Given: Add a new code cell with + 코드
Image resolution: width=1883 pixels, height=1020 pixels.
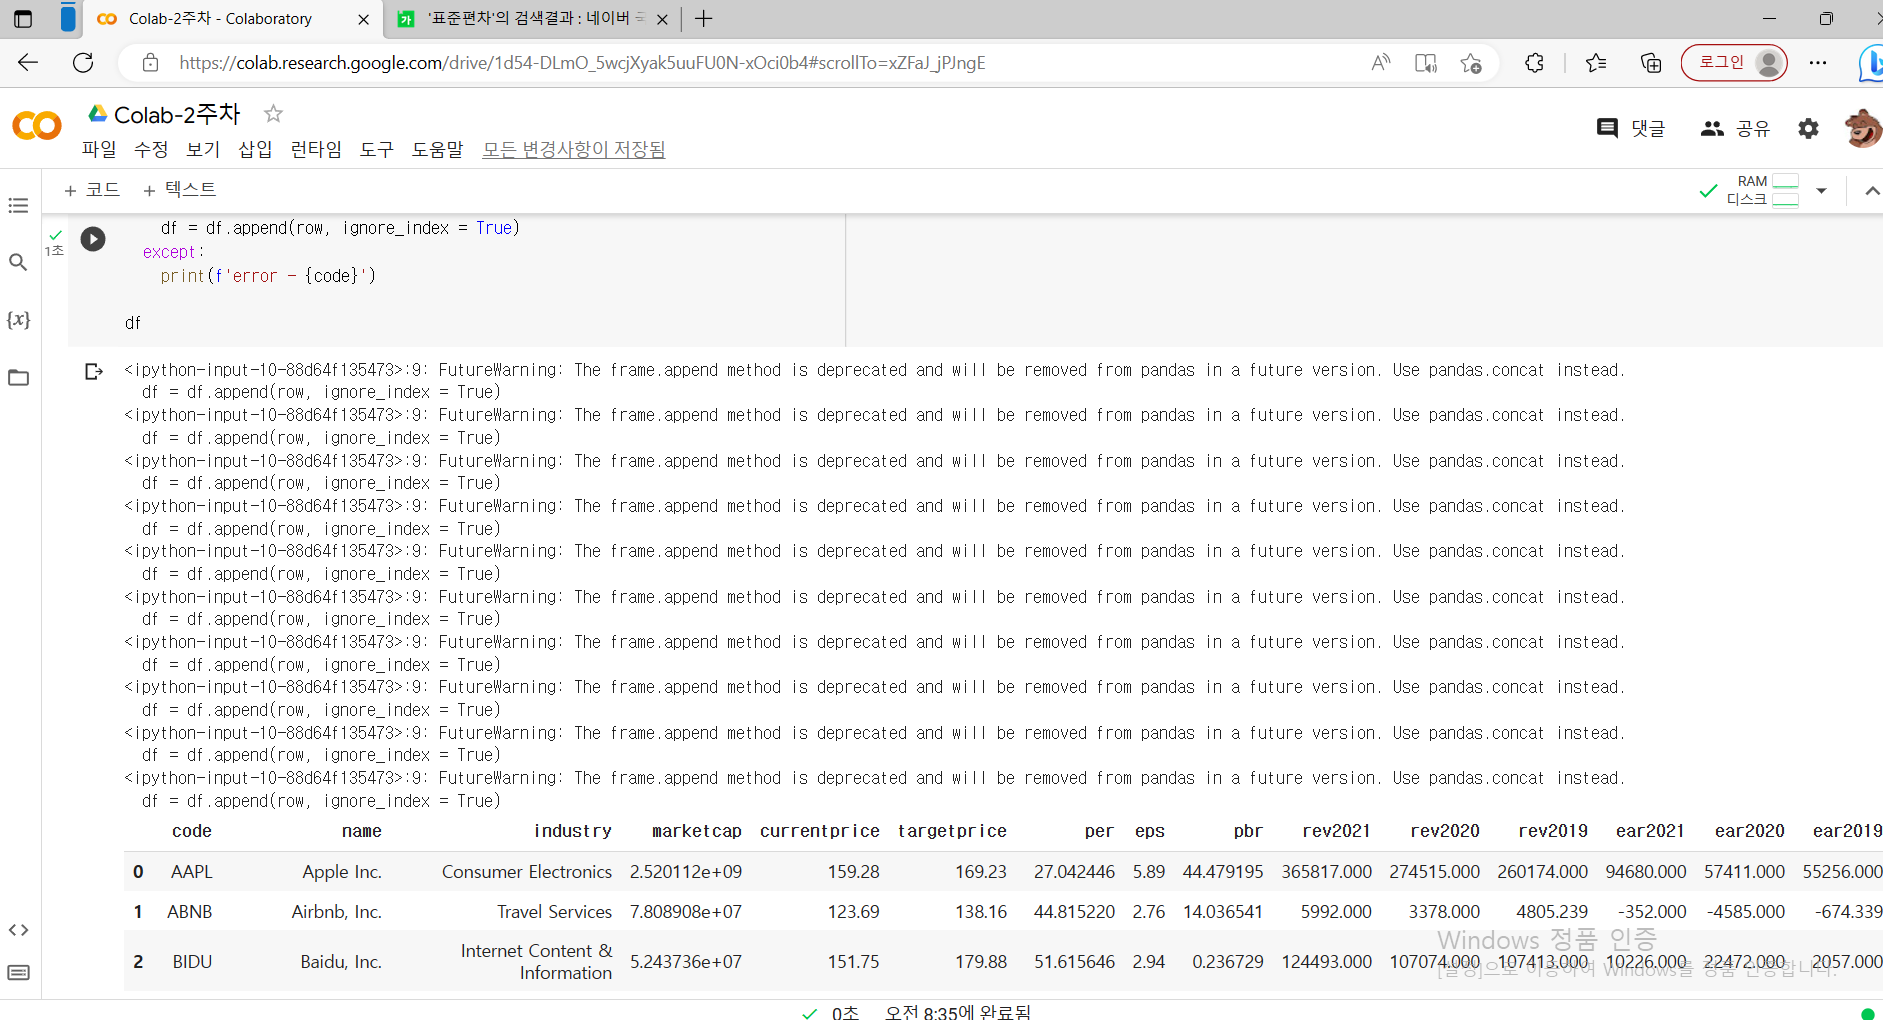Looking at the screenshot, I should pyautogui.click(x=92, y=190).
